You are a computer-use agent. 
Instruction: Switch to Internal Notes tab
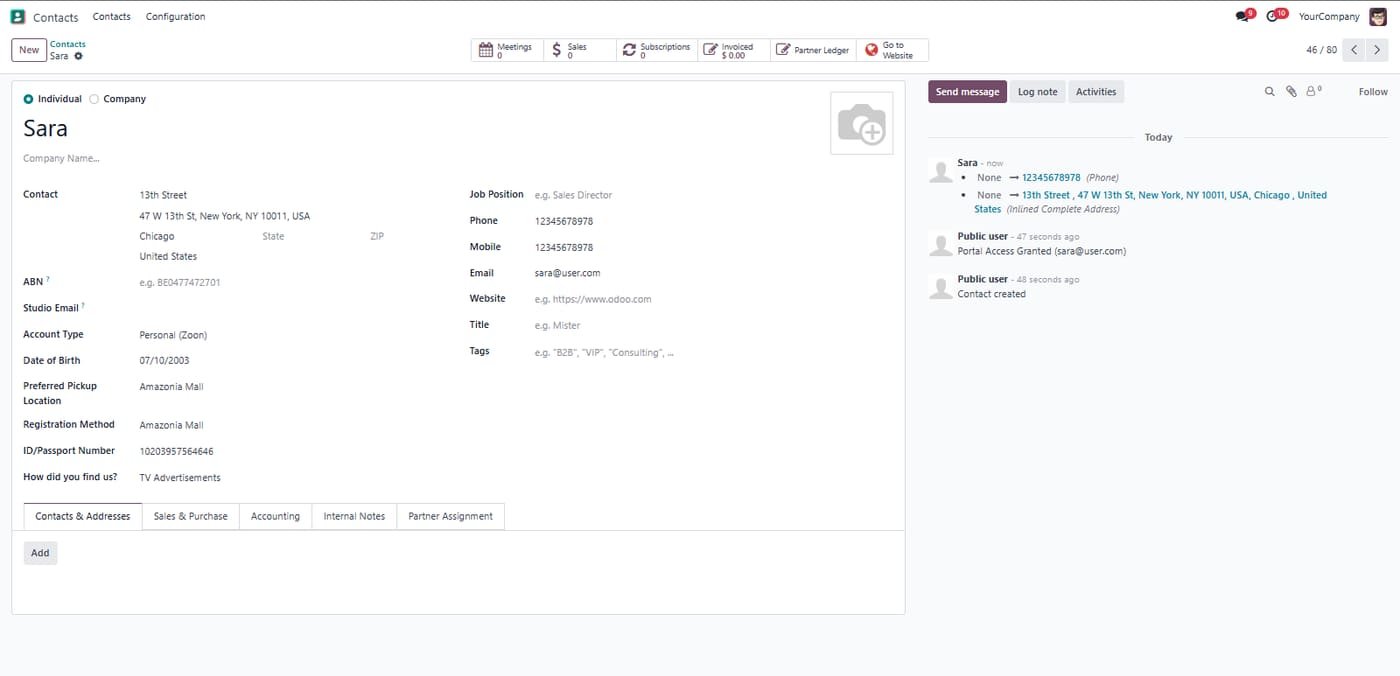[x=354, y=516]
